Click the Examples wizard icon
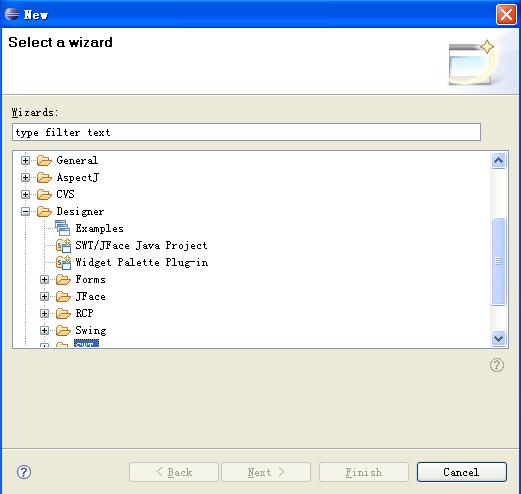 click(63, 228)
